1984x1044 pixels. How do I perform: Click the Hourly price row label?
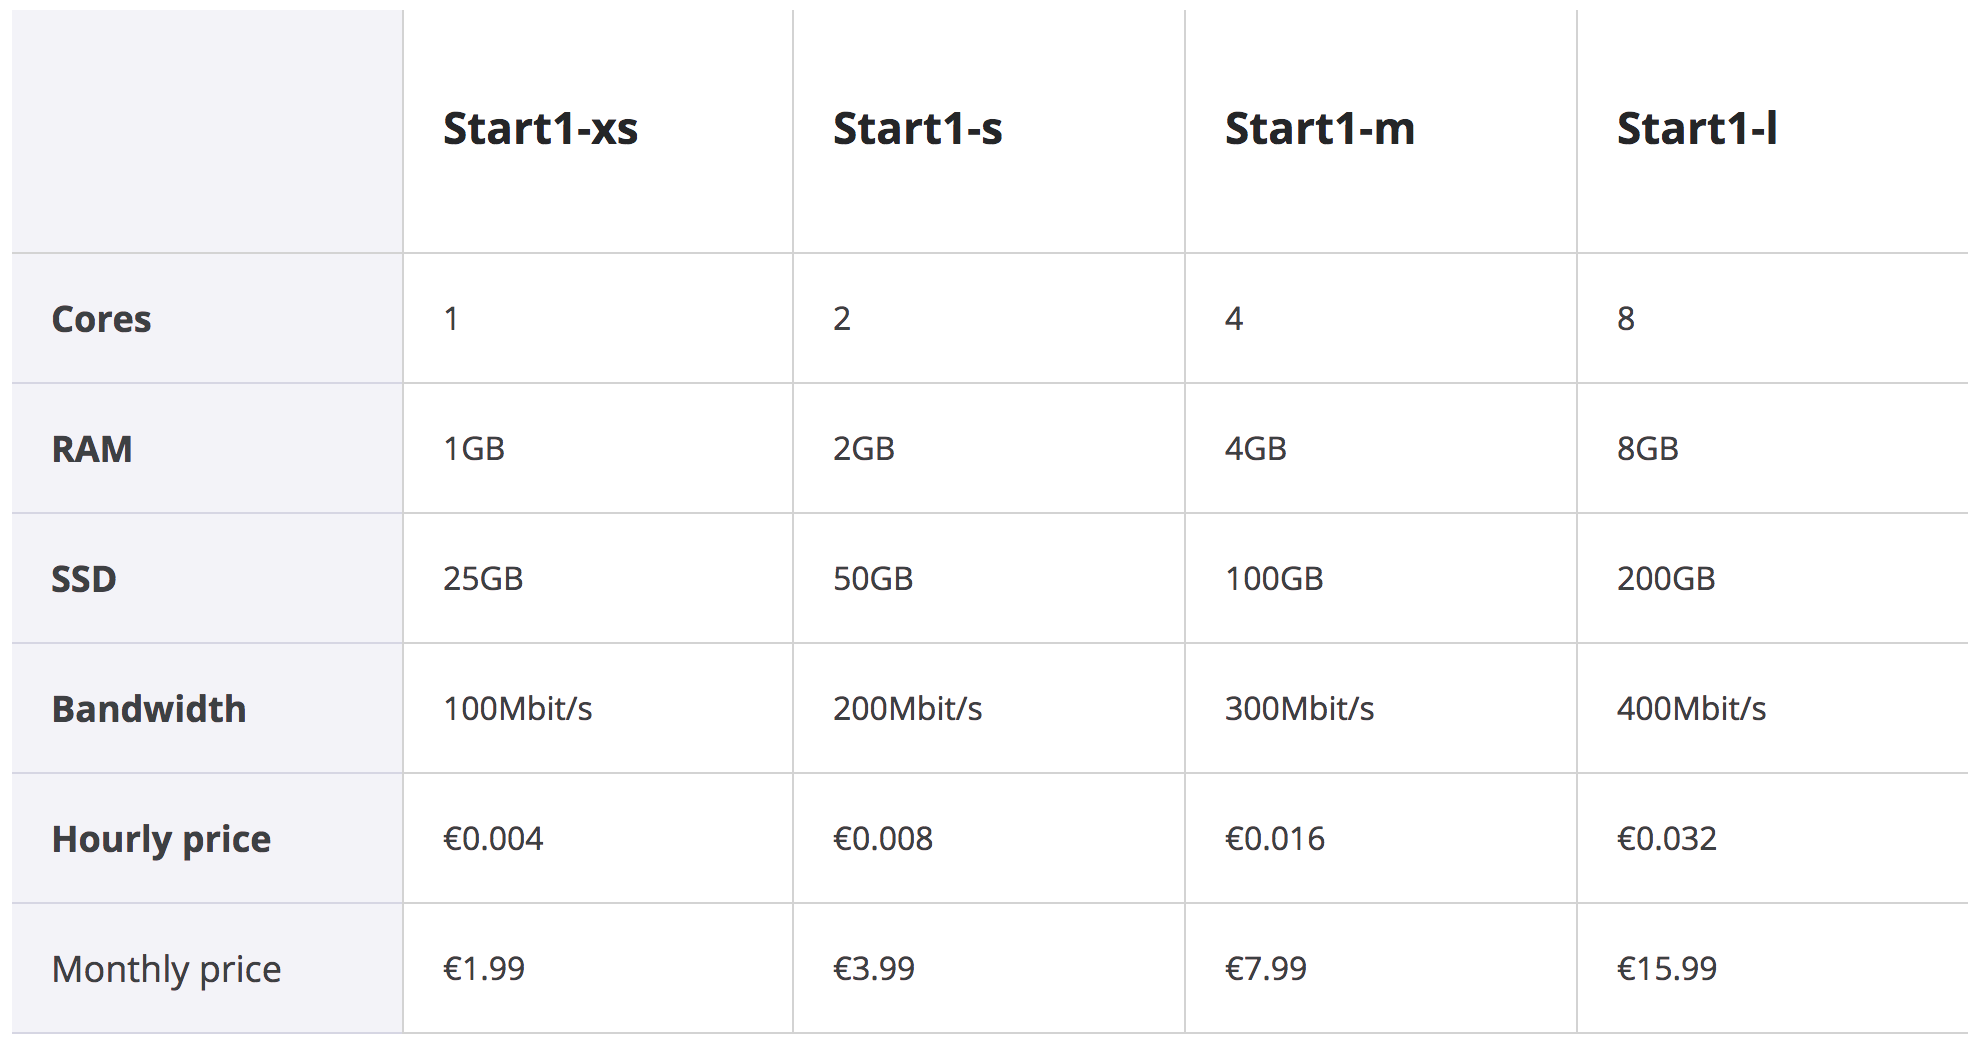(161, 839)
